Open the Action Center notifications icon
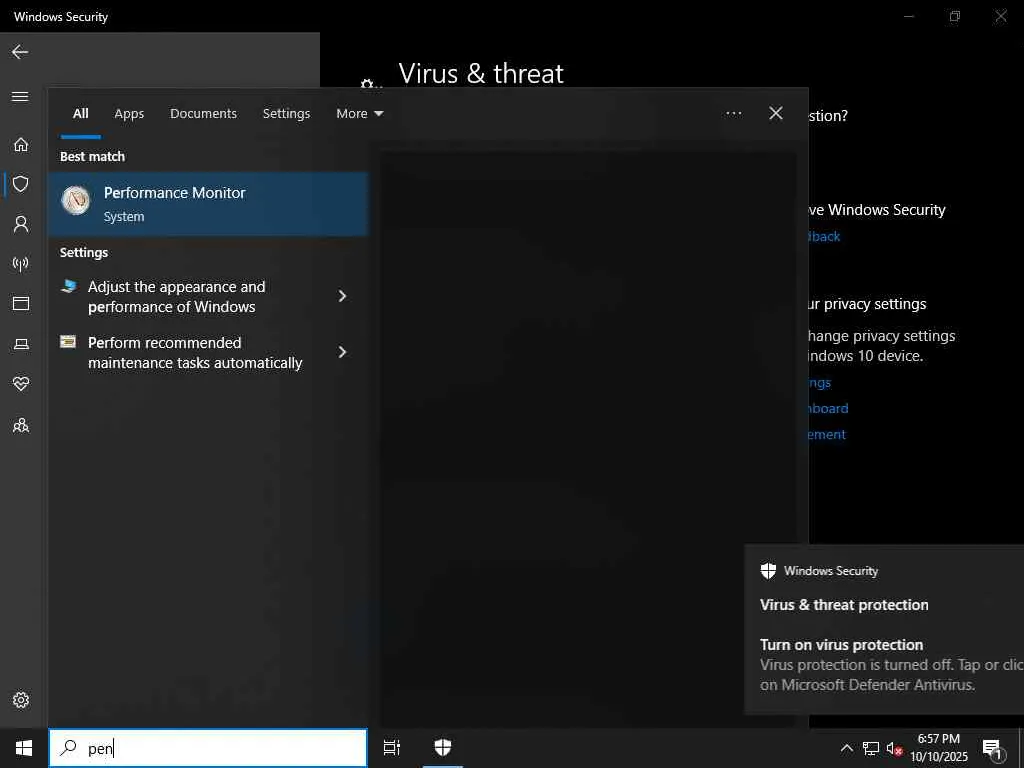The height and width of the screenshot is (768, 1024). coord(992,749)
